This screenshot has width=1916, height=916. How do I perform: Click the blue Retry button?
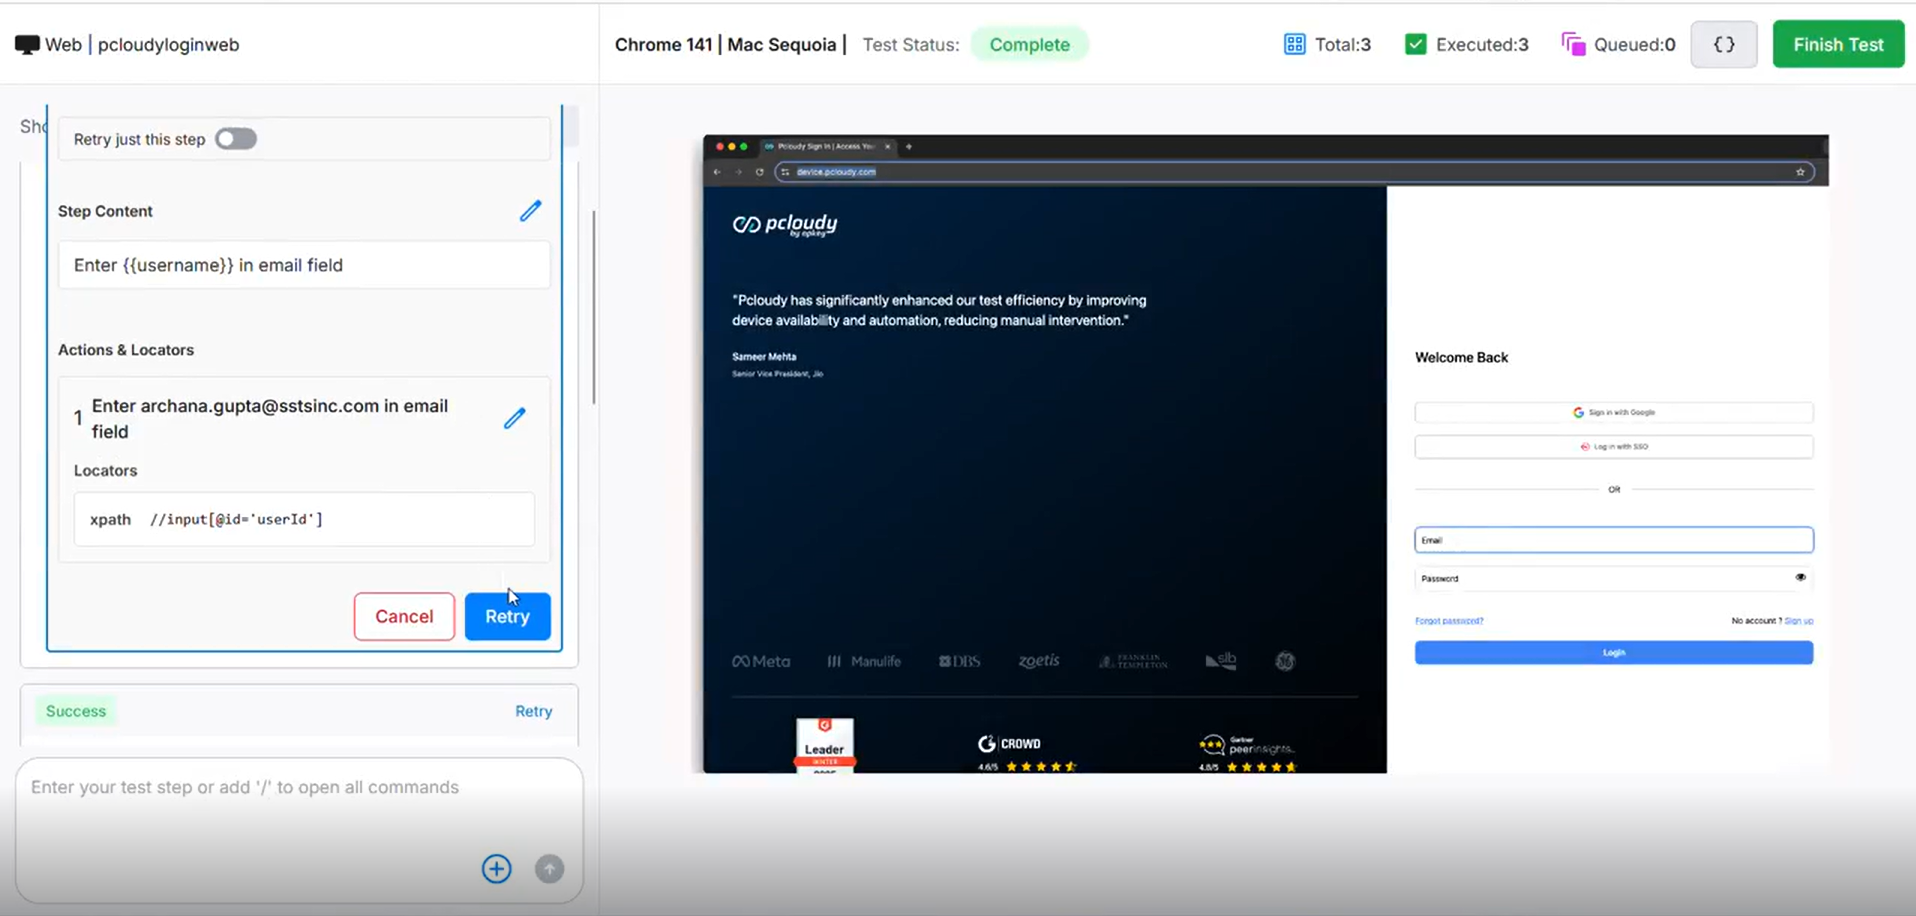point(507,616)
